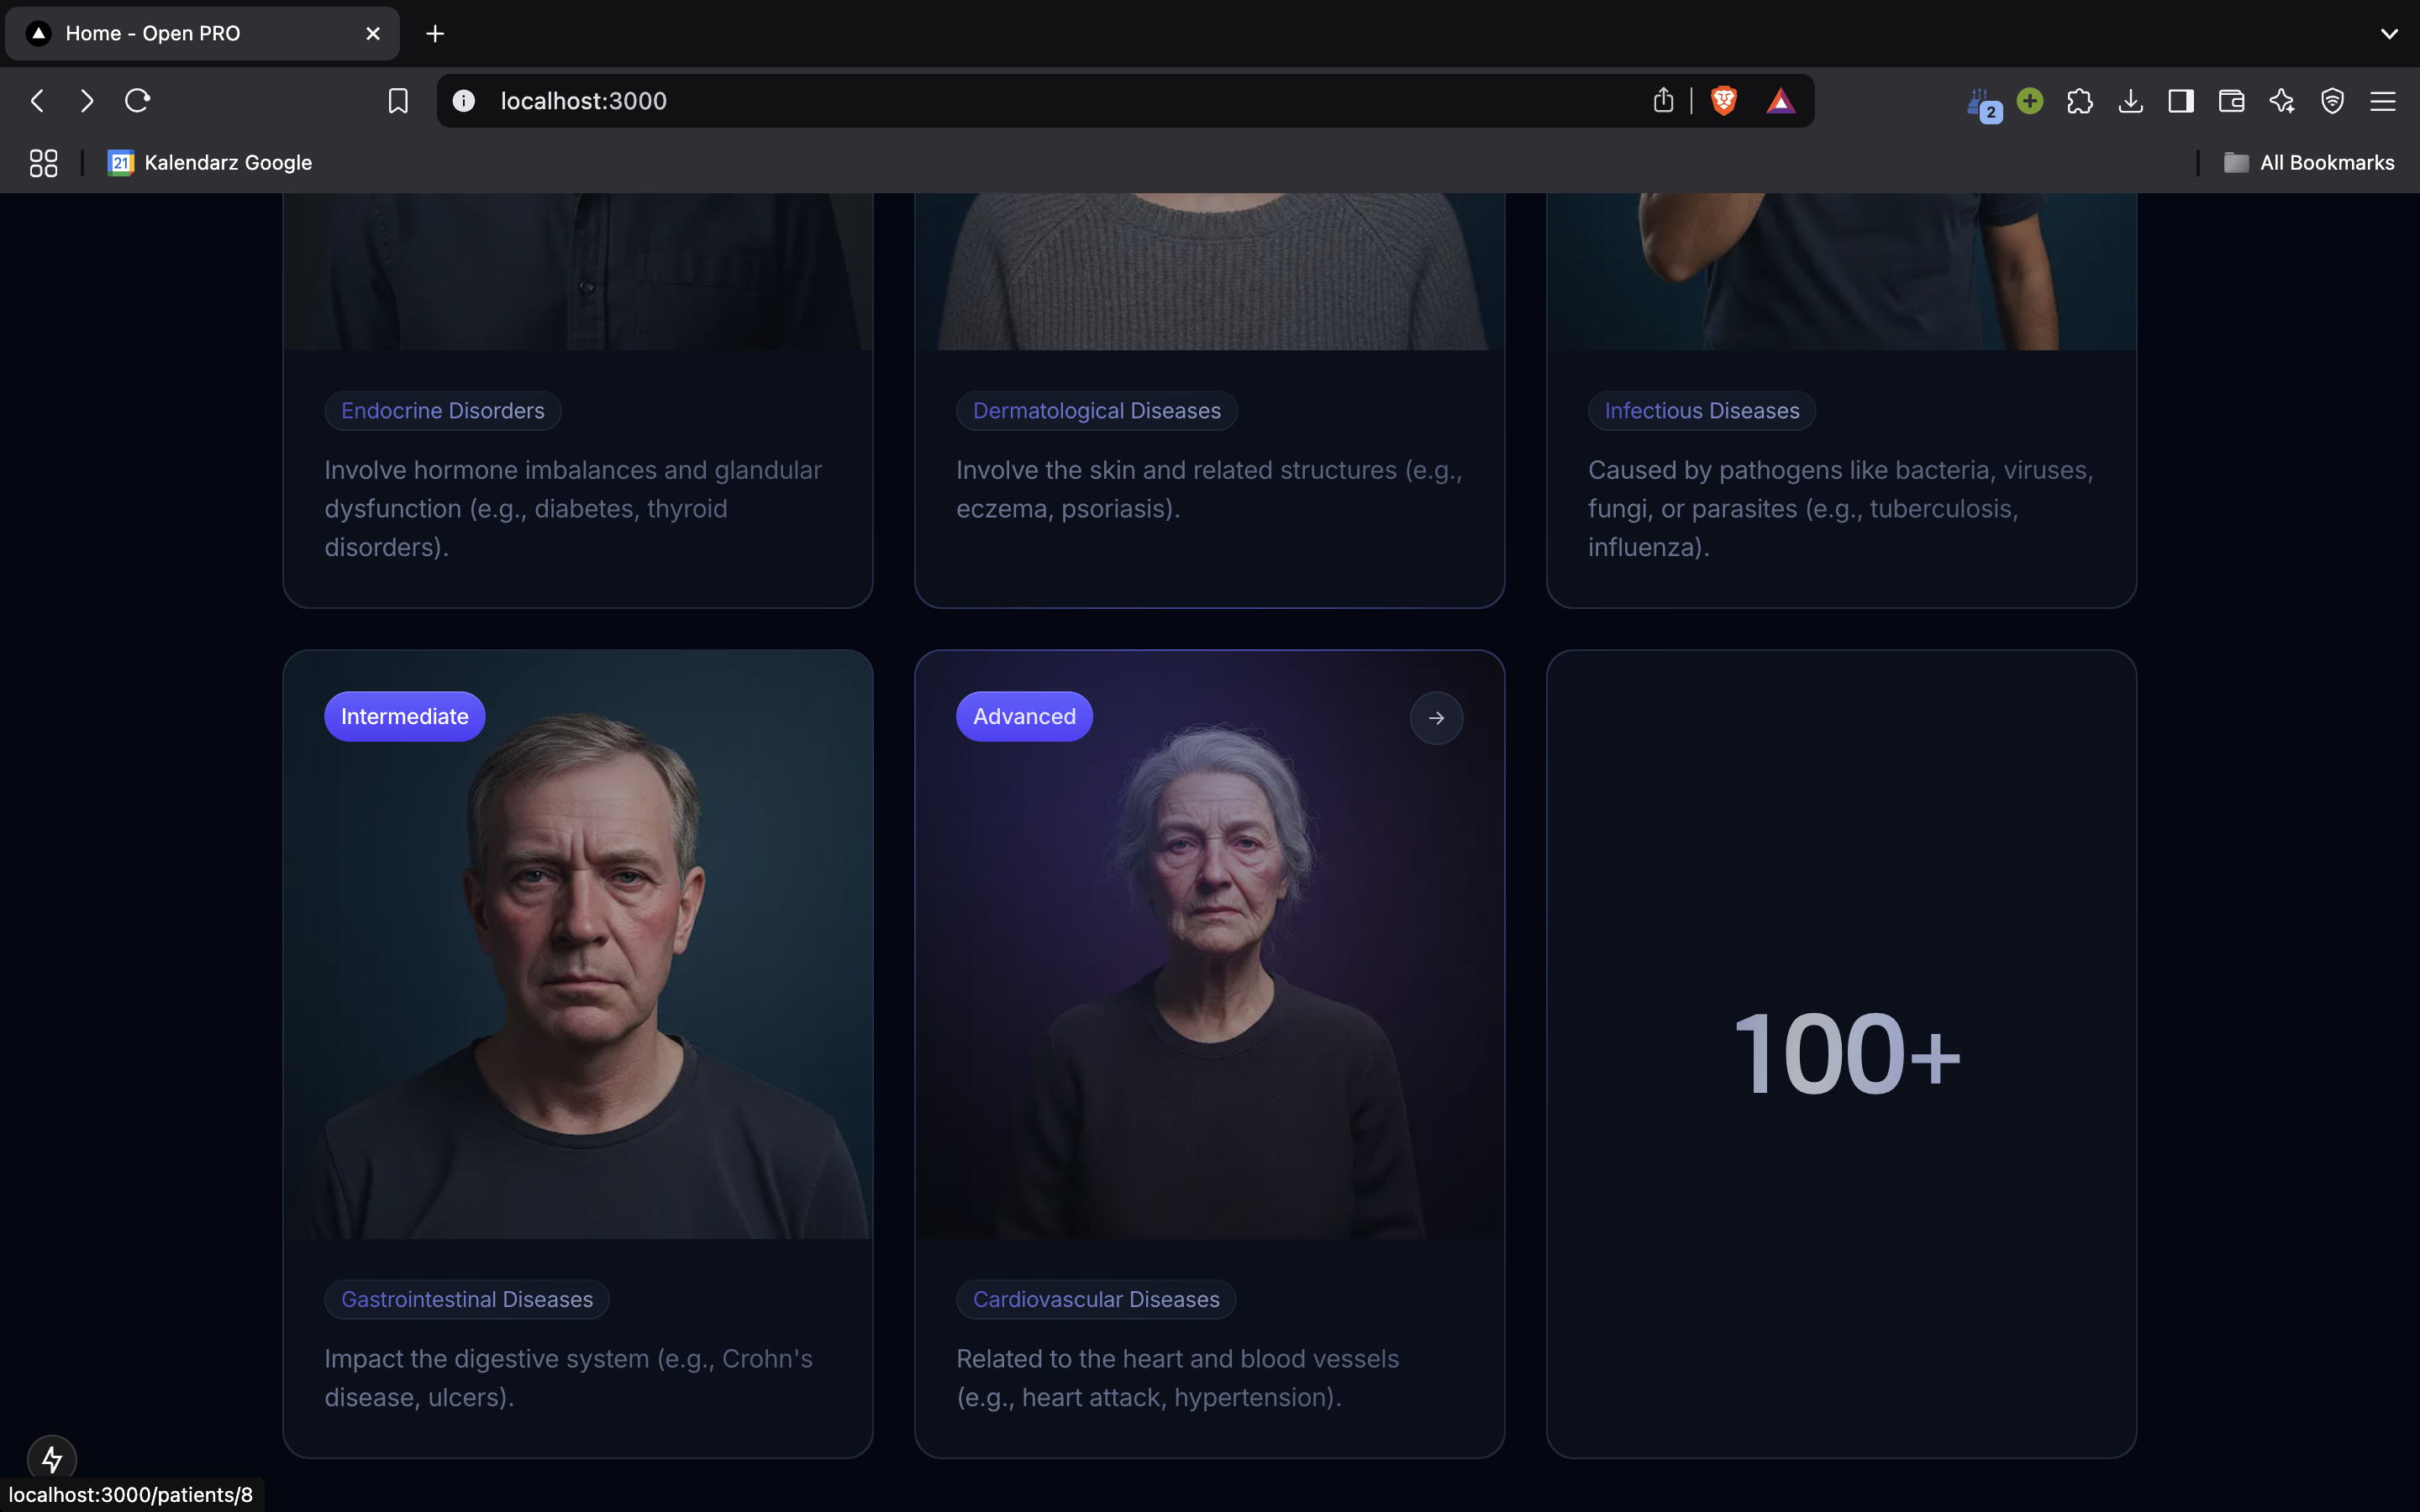Click the arrow icon on Advanced card
The height and width of the screenshot is (1512, 2420).
point(1436,718)
